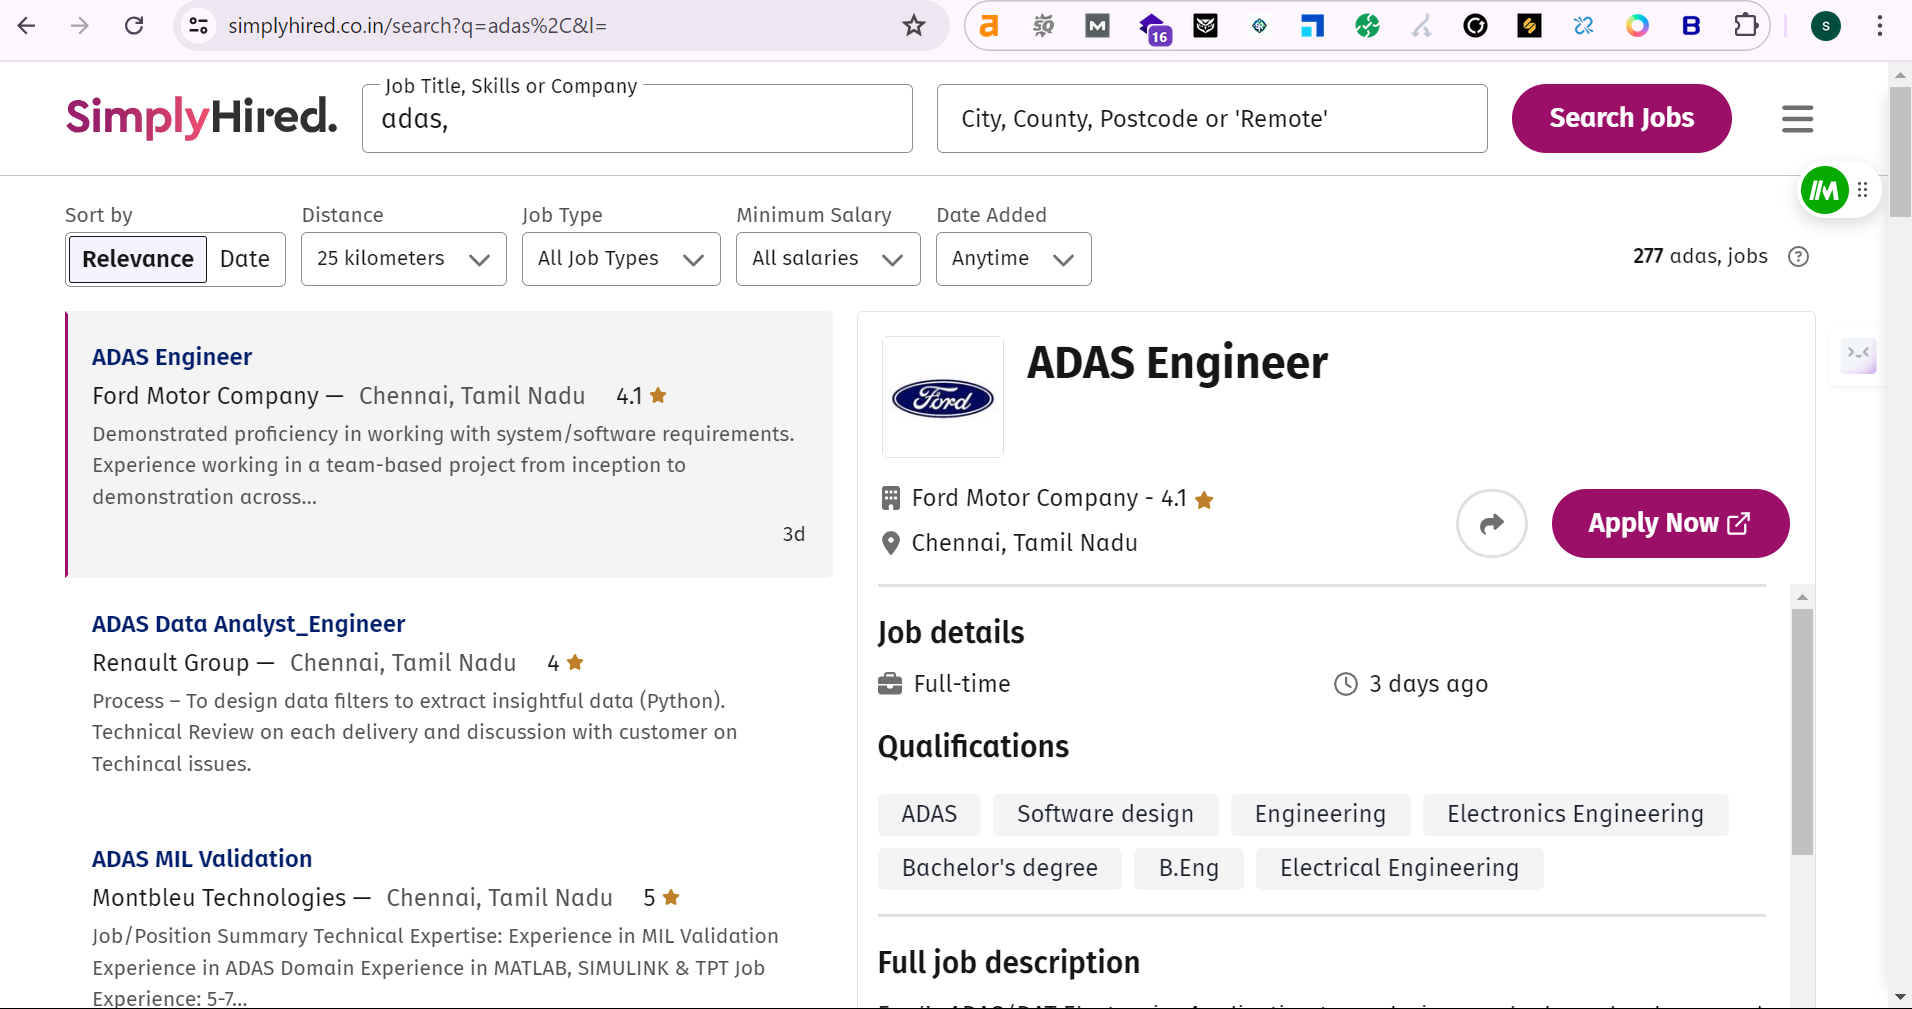The image size is (1912, 1009).
Task: Open the Grammarly extension icon
Action: [1476, 26]
